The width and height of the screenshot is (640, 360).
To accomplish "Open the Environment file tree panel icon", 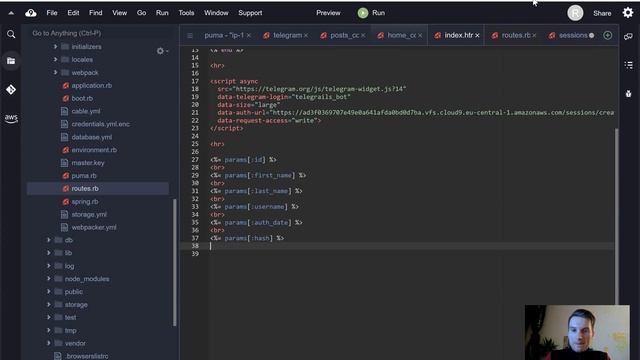I will 11,61.
